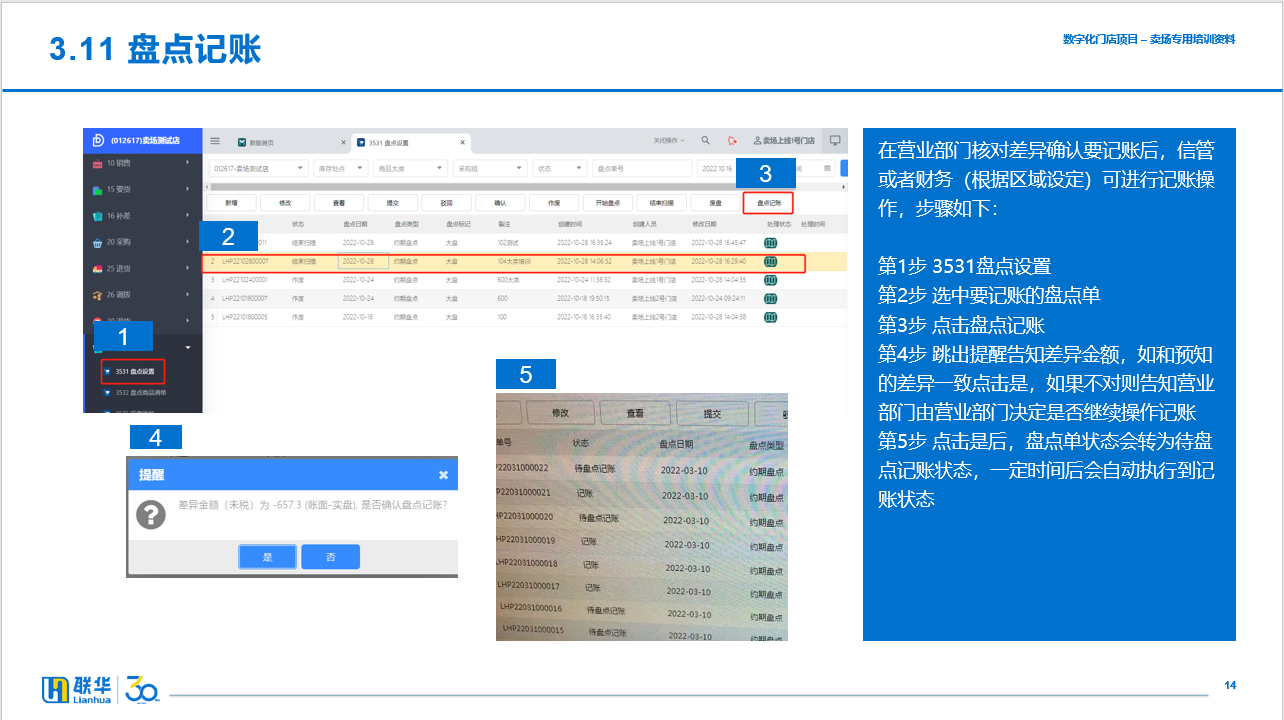Open the 16 补差 sidebar menu
Image resolution: width=1284 pixels, height=720 pixels.
pos(141,215)
